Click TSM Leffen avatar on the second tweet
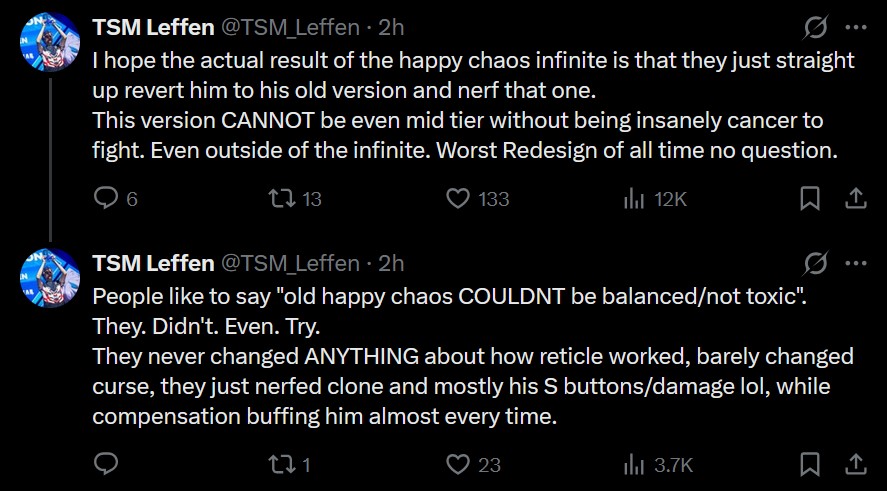The width and height of the screenshot is (887, 491). click(50, 278)
